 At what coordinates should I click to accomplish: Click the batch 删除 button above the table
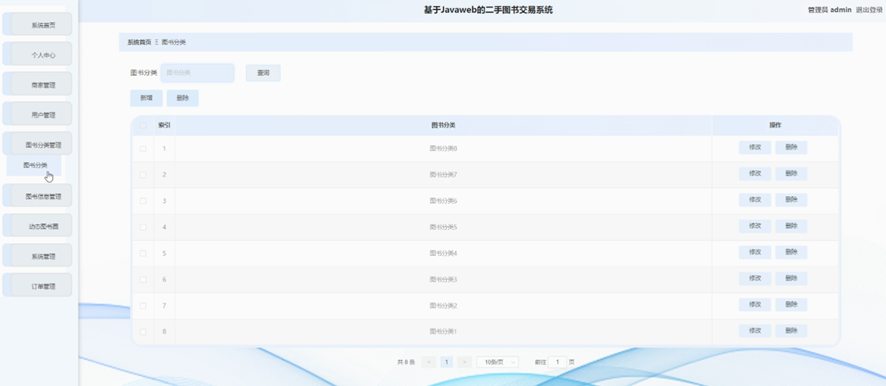coord(183,98)
